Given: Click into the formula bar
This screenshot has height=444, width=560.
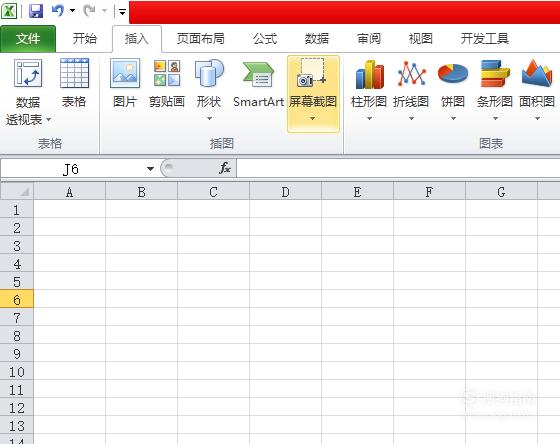Looking at the screenshot, I should (x=398, y=168).
